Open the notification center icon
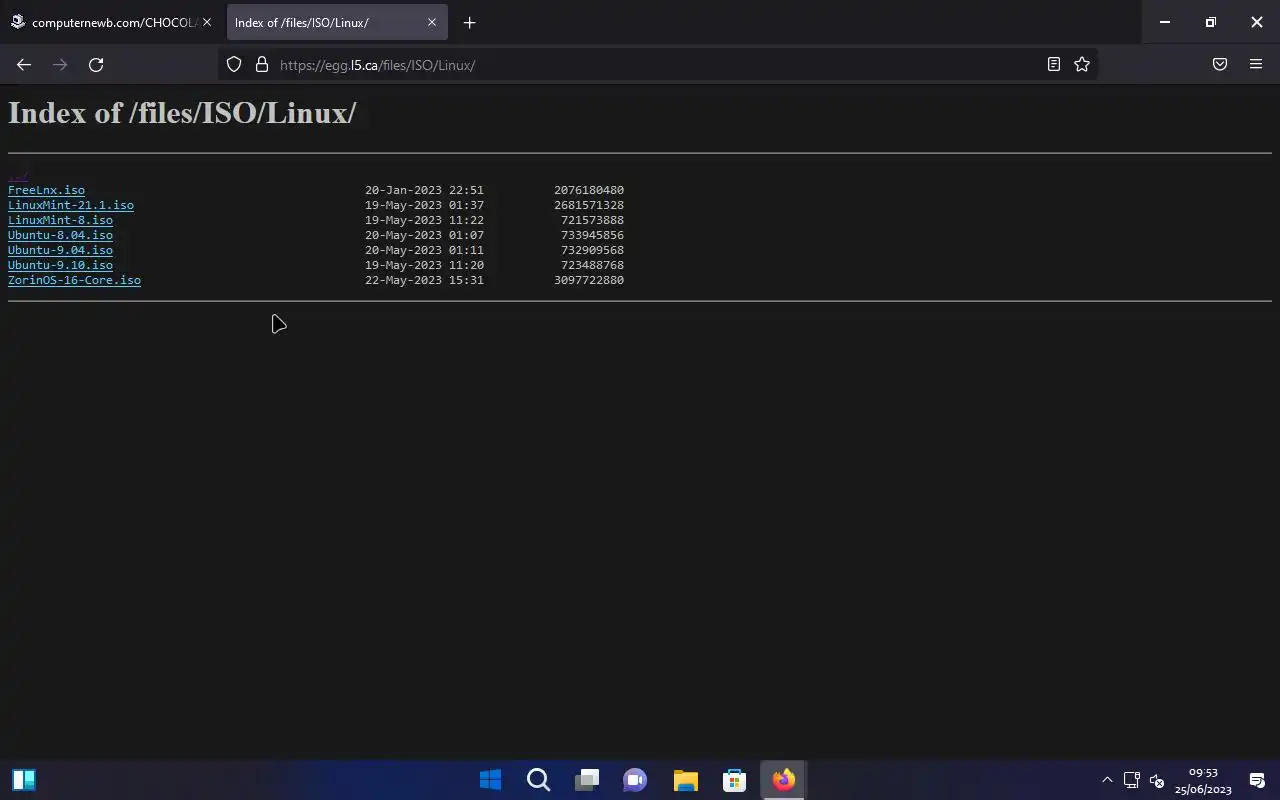1280x800 pixels. click(1257, 780)
